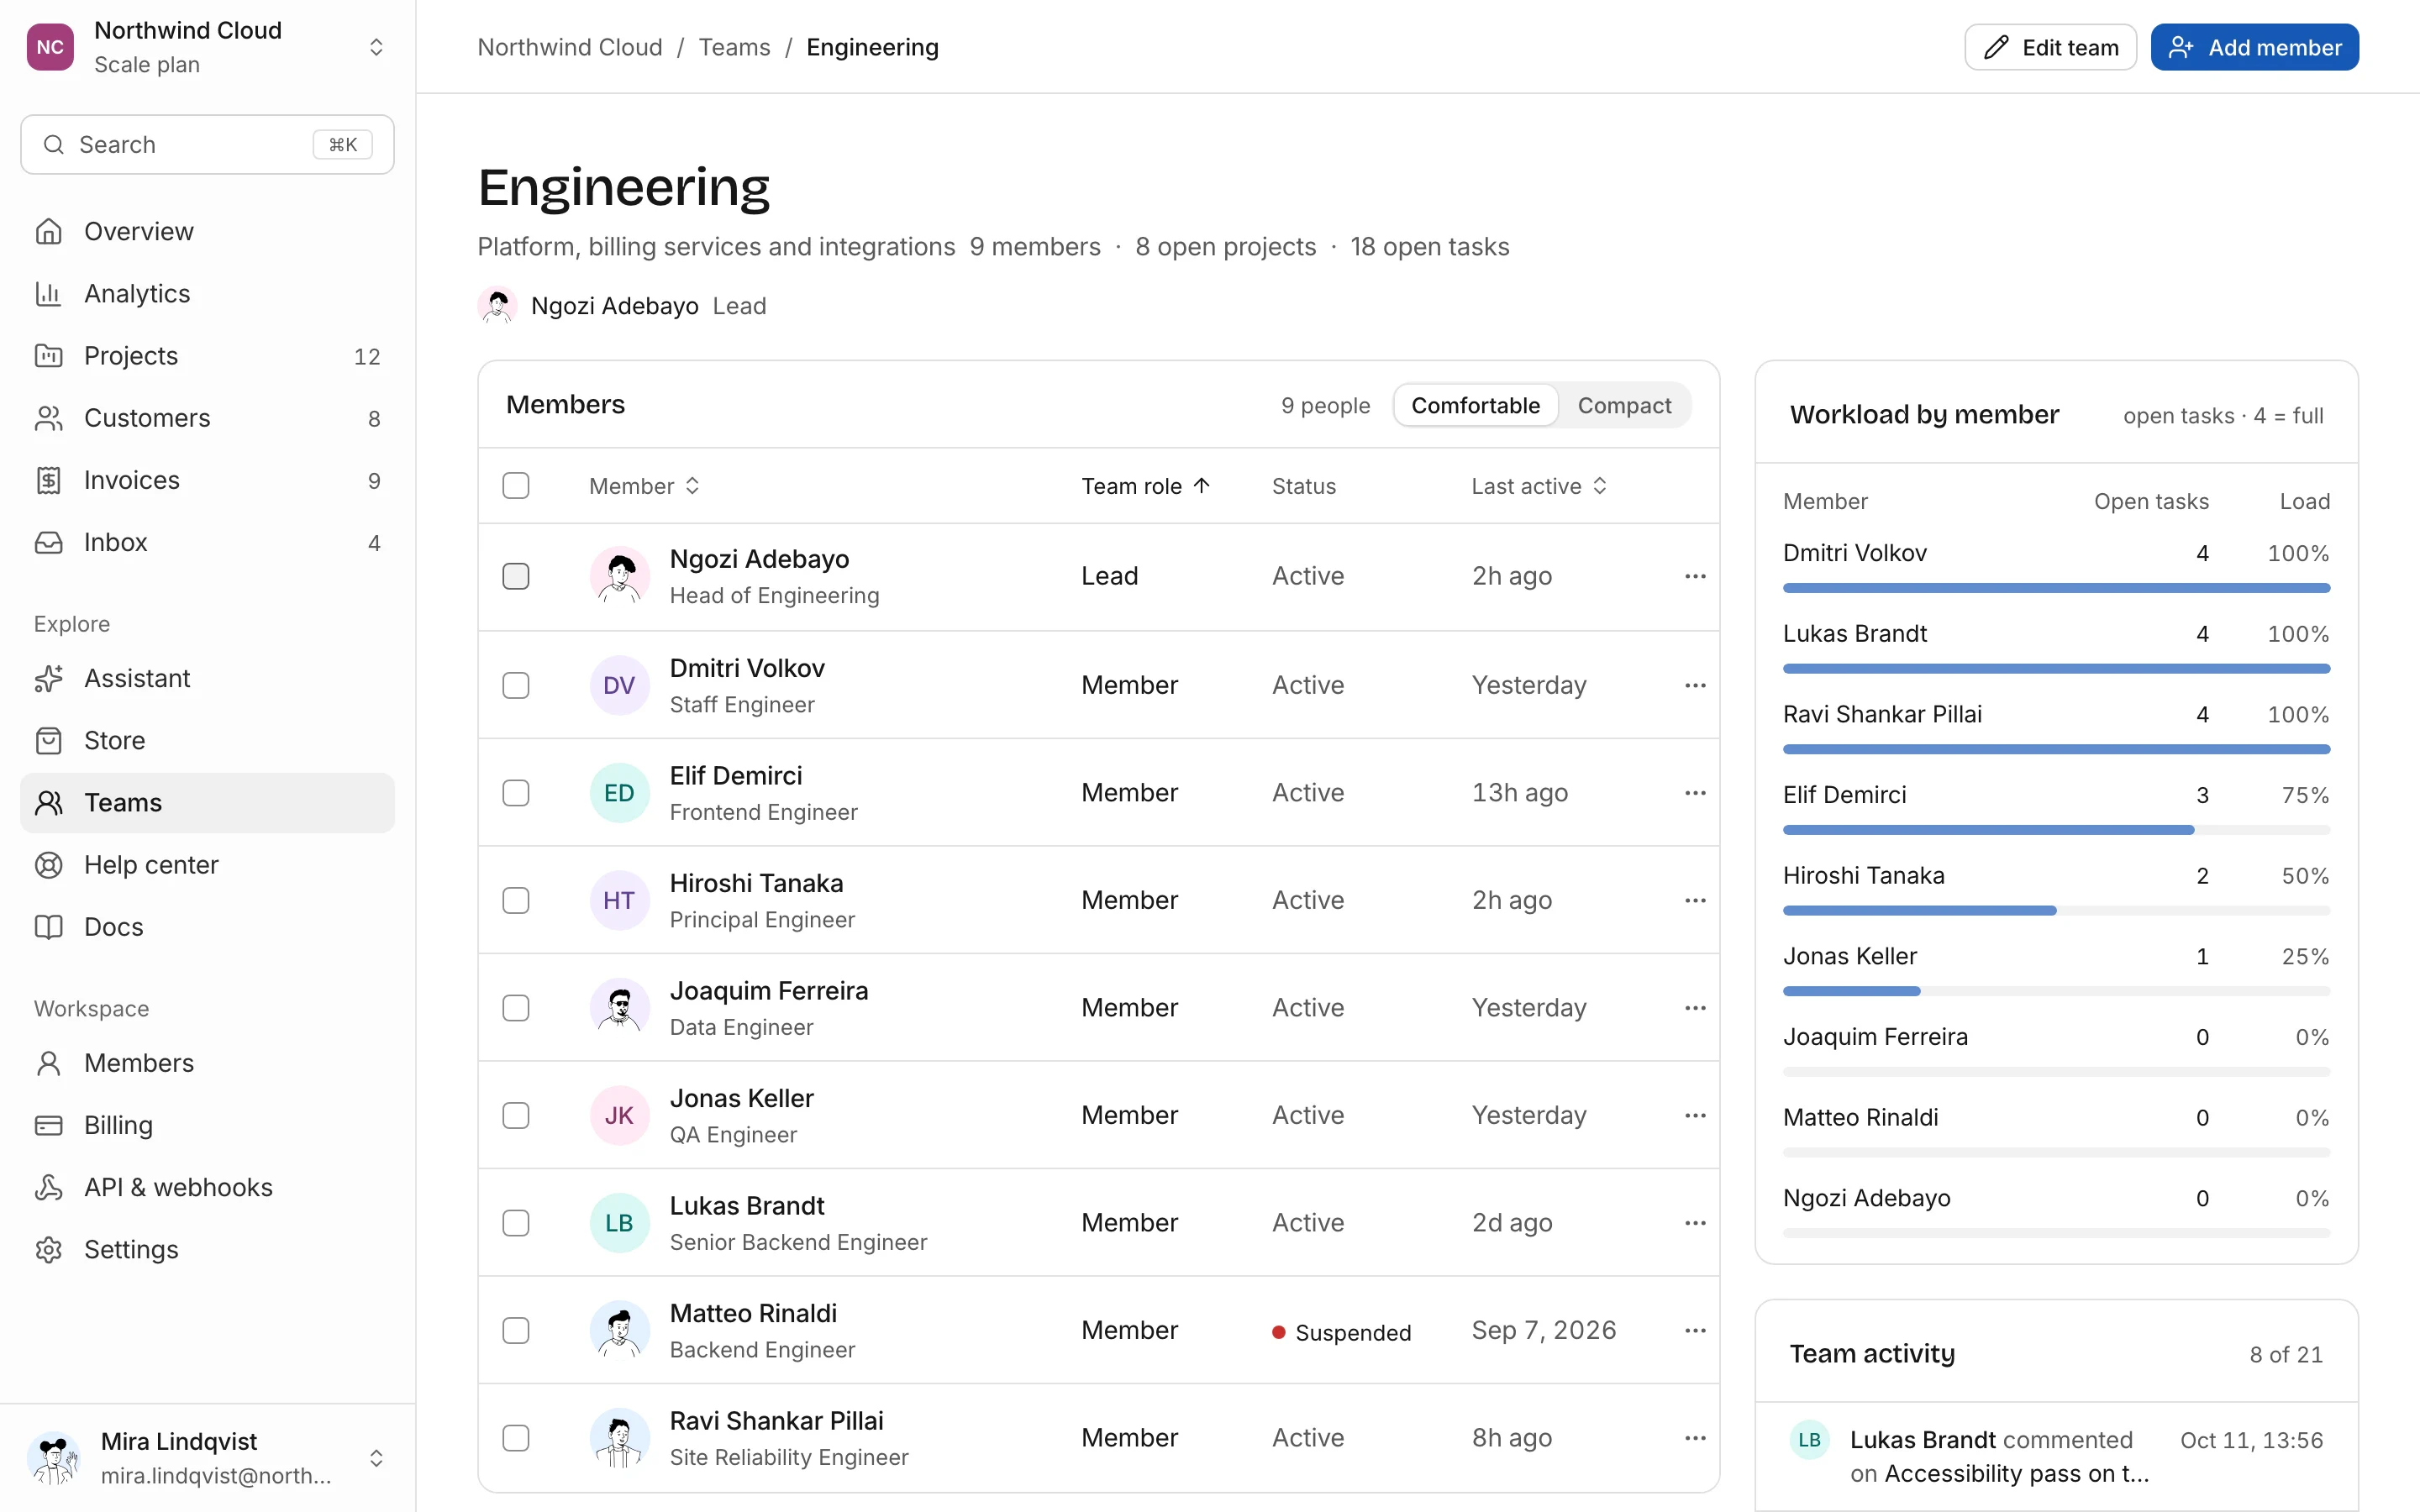Open Teams in the sidebar

[207, 802]
